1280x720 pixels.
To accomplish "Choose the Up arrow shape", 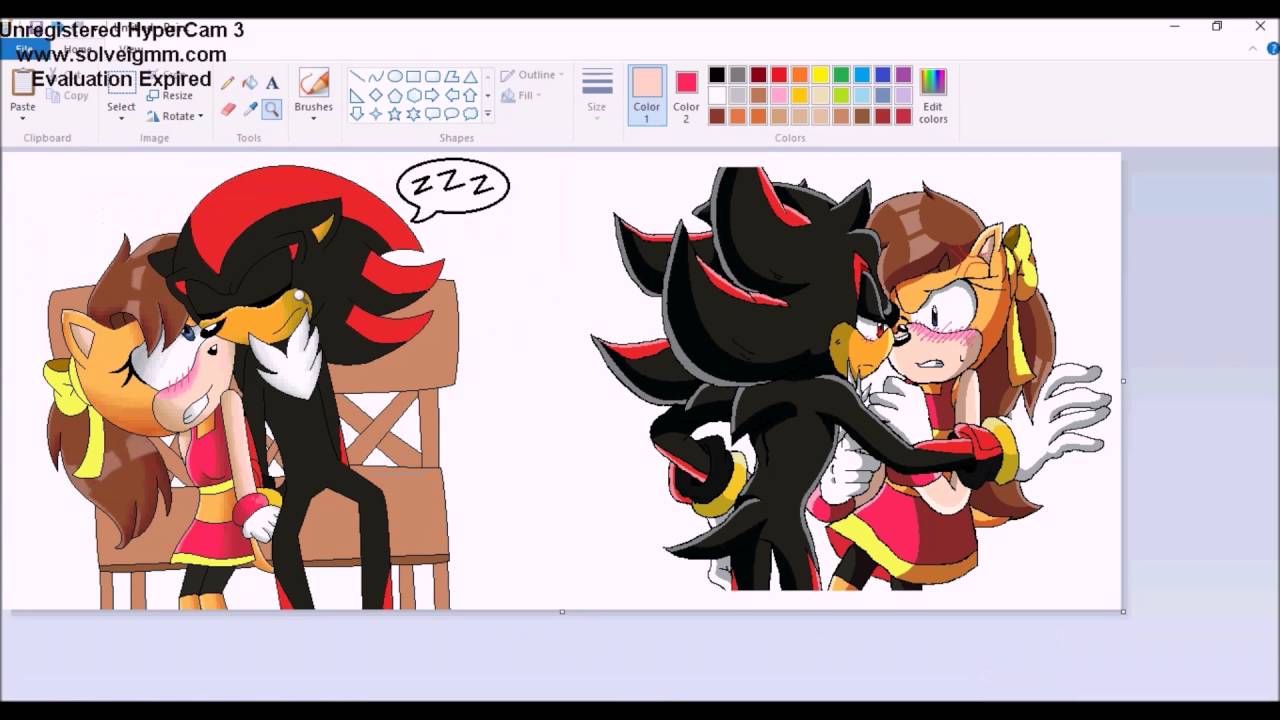I will coord(470,95).
